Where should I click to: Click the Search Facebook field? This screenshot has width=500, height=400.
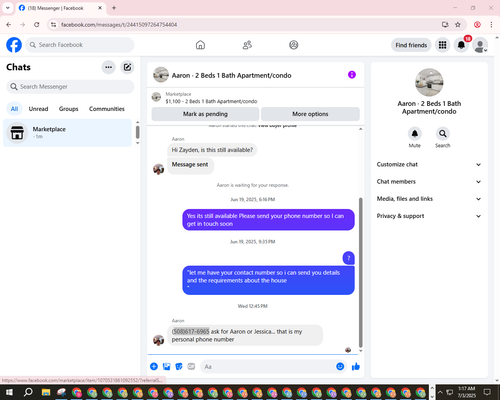point(80,45)
